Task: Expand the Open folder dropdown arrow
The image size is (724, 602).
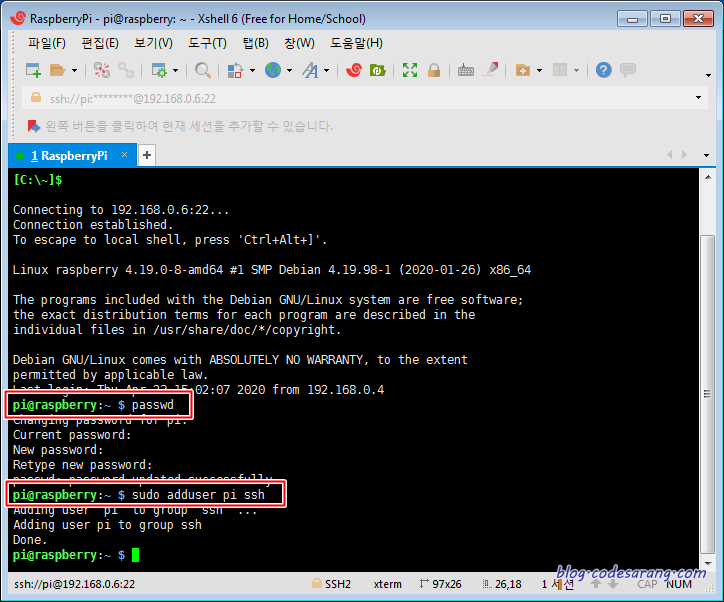Action: pos(74,71)
